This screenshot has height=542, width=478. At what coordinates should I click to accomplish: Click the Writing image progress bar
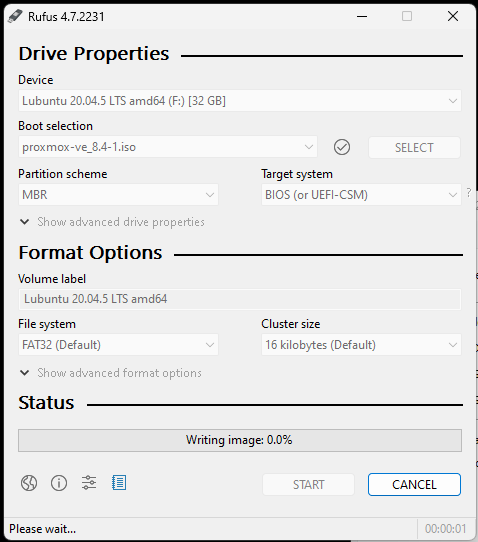(240, 440)
